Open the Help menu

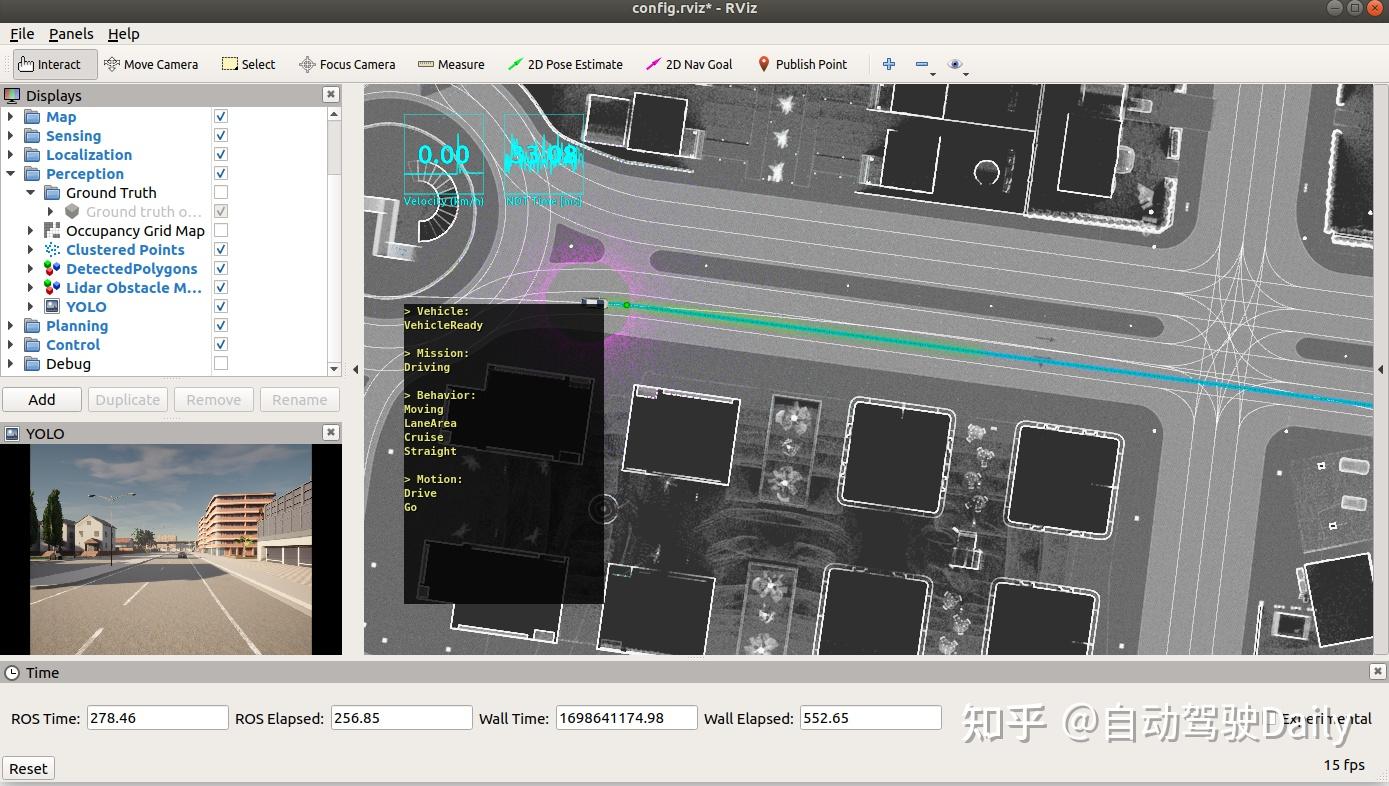click(x=124, y=34)
